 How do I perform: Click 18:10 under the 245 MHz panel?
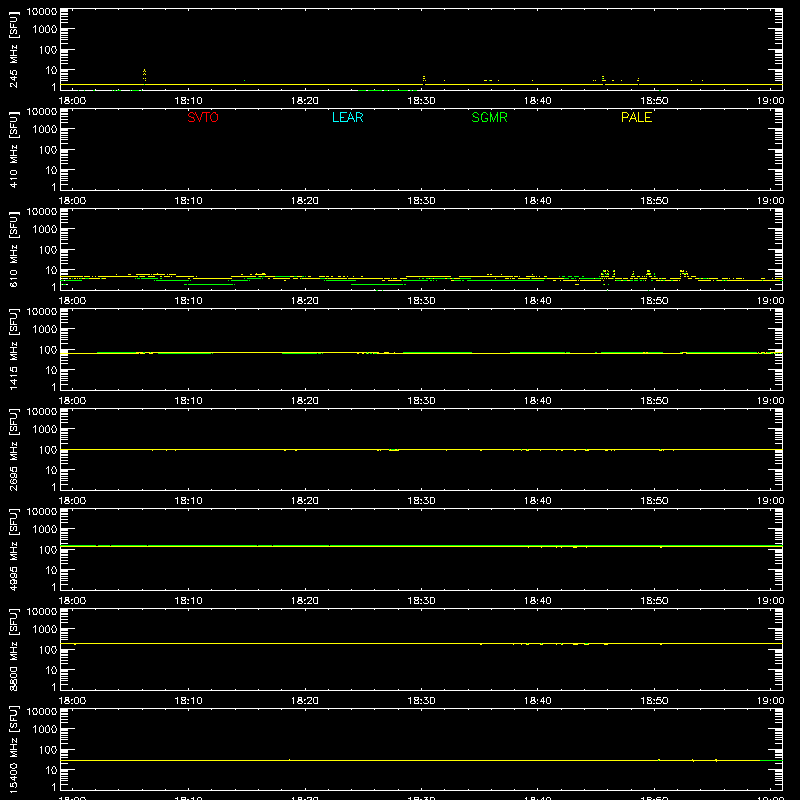tap(188, 101)
